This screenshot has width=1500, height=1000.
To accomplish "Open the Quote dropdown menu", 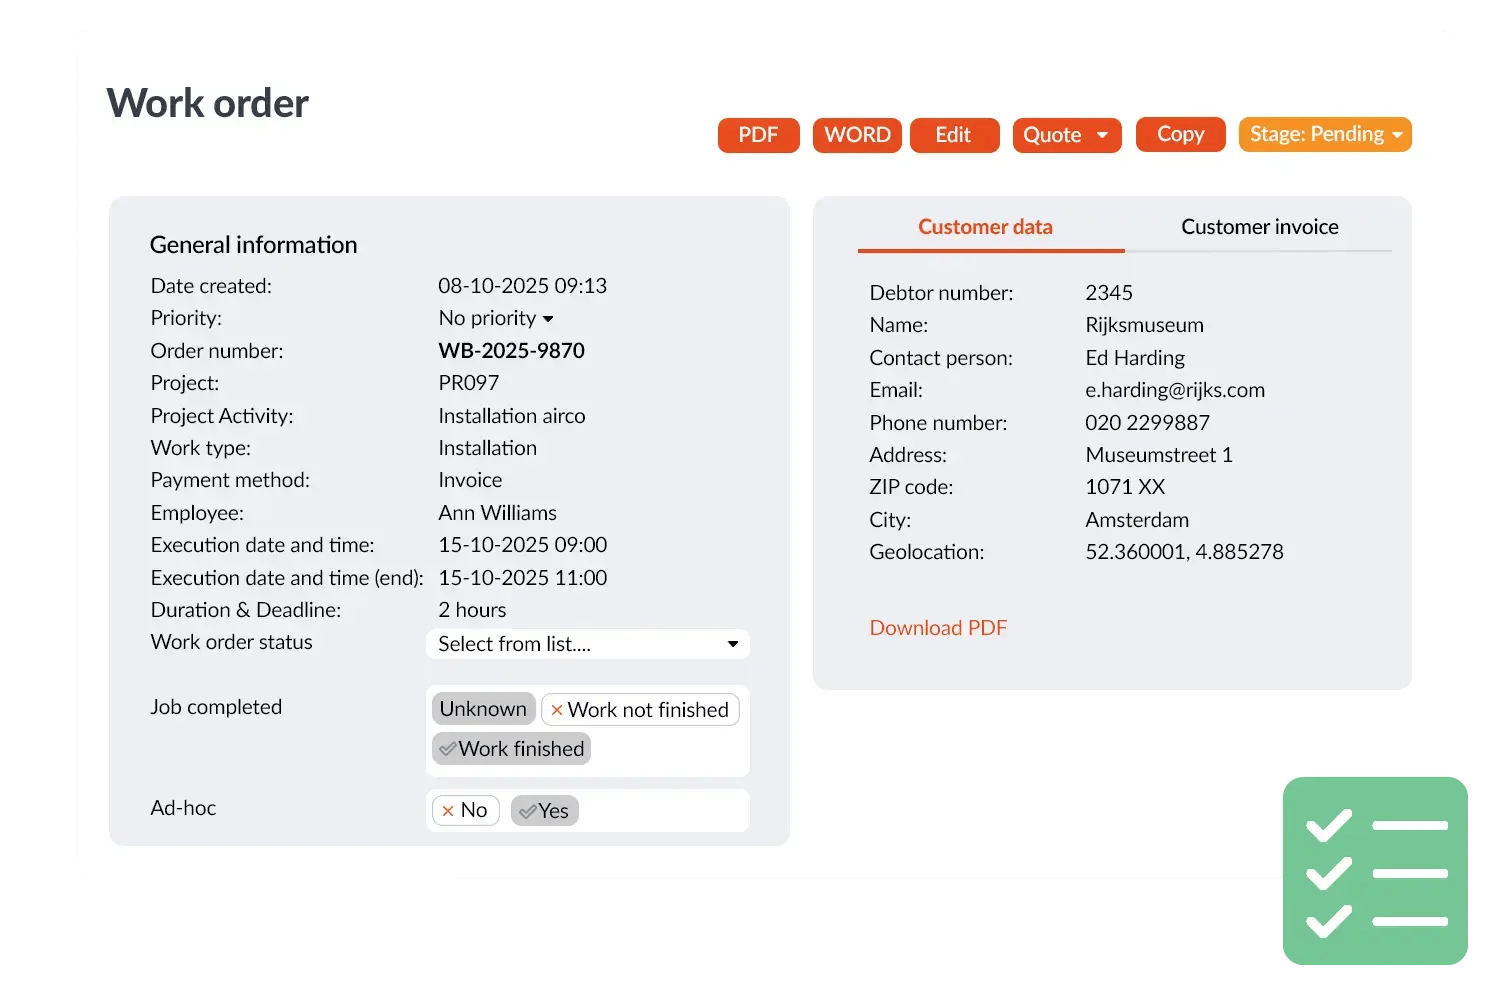I will coord(1066,135).
